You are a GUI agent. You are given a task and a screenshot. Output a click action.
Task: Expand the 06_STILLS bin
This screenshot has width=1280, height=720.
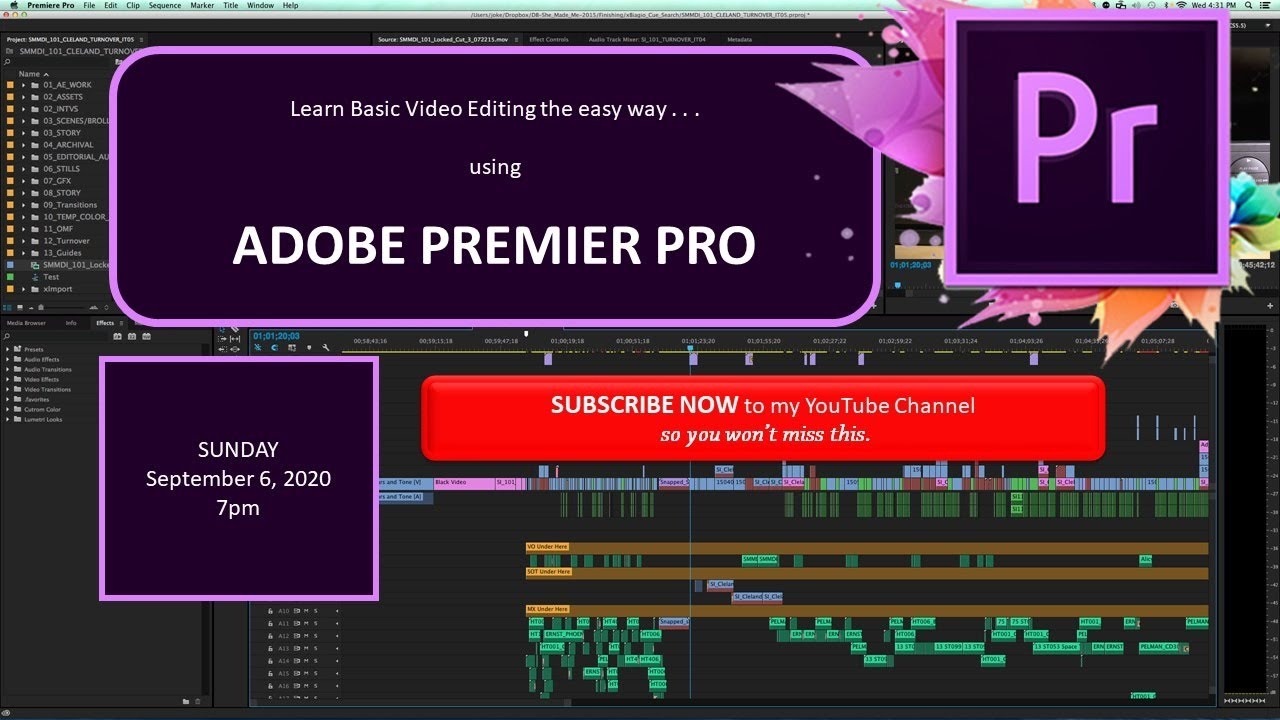[x=23, y=169]
